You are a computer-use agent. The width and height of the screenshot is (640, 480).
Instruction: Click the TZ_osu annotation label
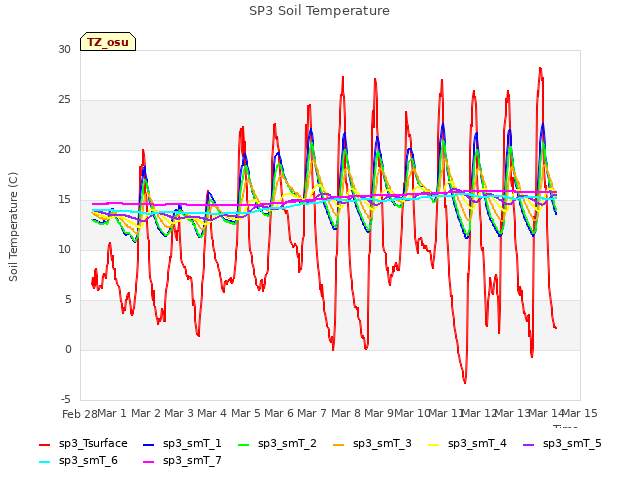point(108,42)
